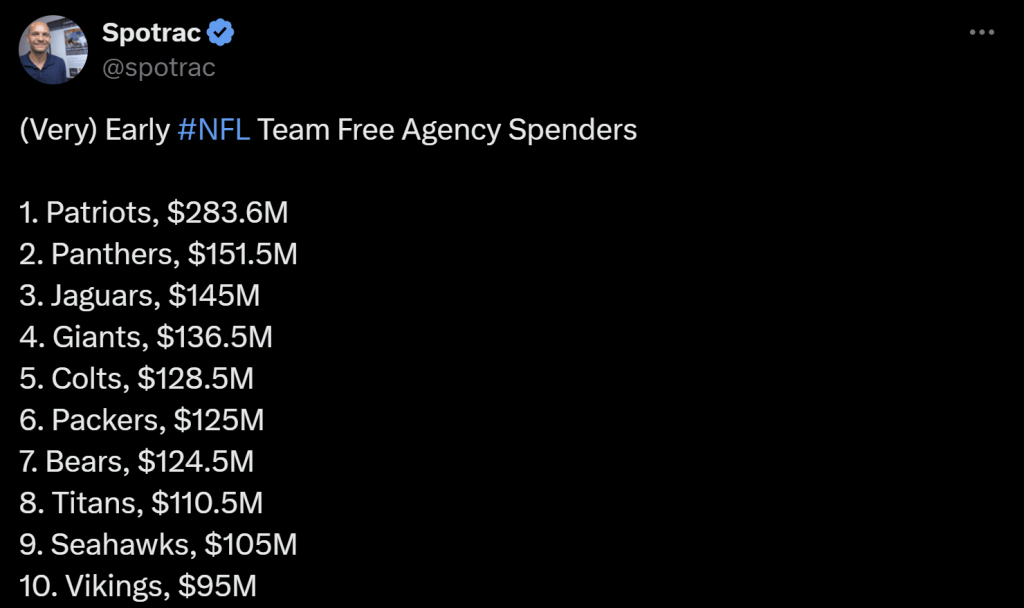Select the Giants team name
Screen dimensions: 1024x608
click(98, 337)
